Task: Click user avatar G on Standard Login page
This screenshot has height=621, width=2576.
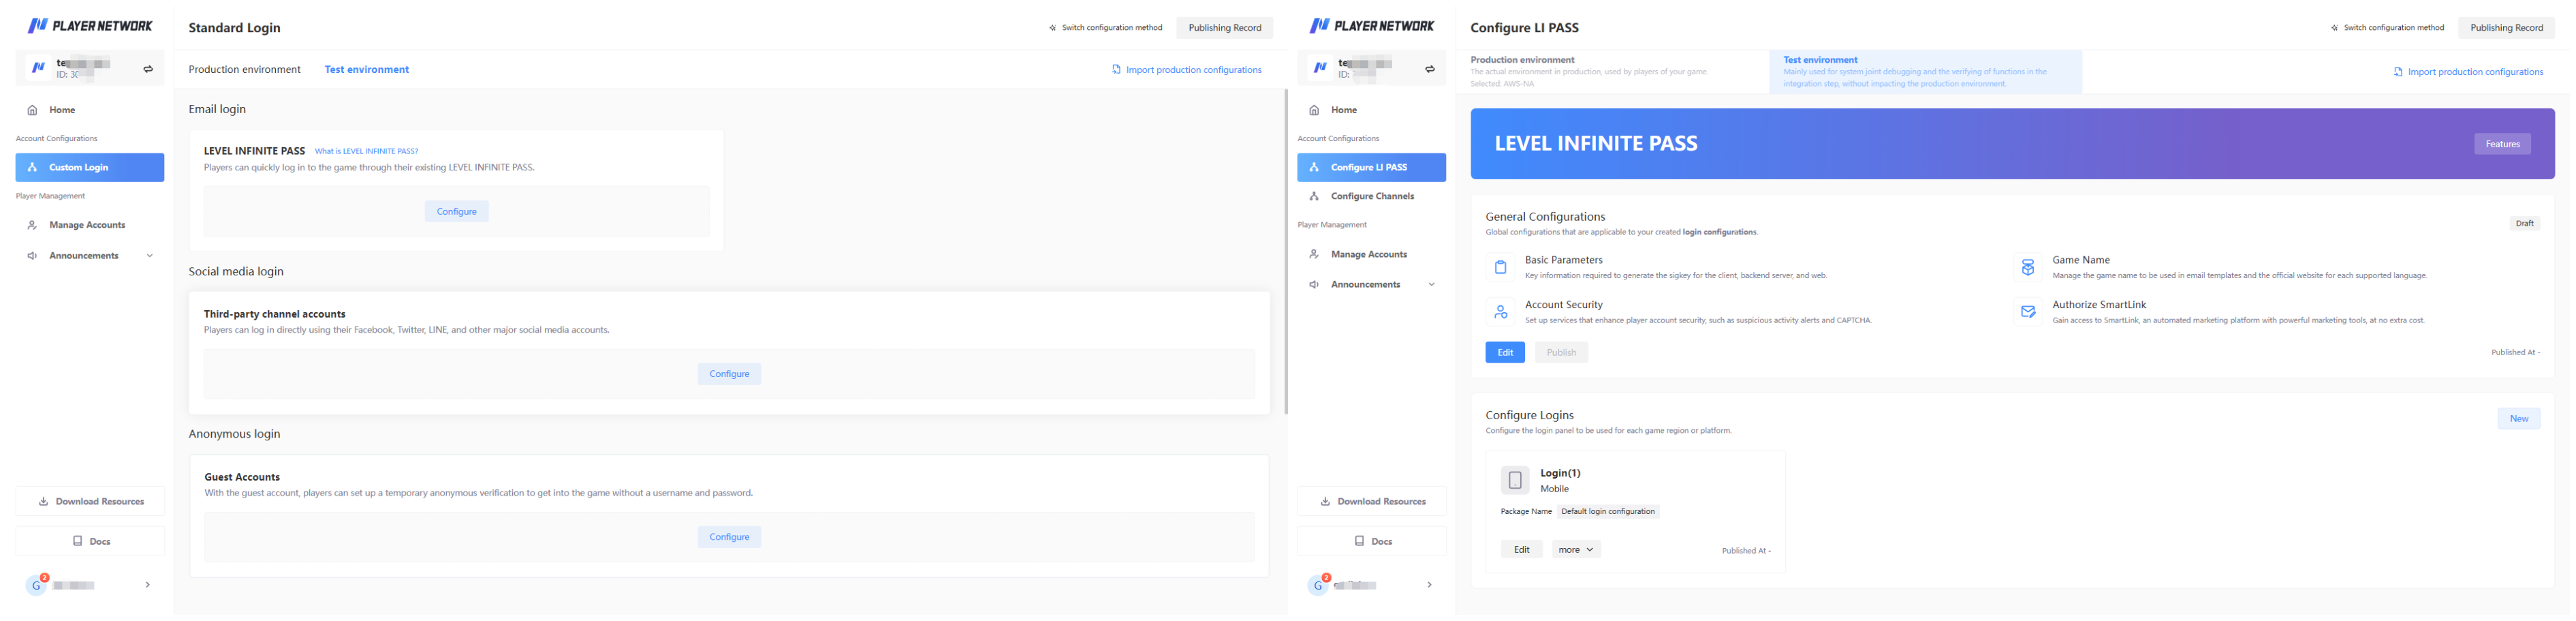Action: tap(36, 586)
